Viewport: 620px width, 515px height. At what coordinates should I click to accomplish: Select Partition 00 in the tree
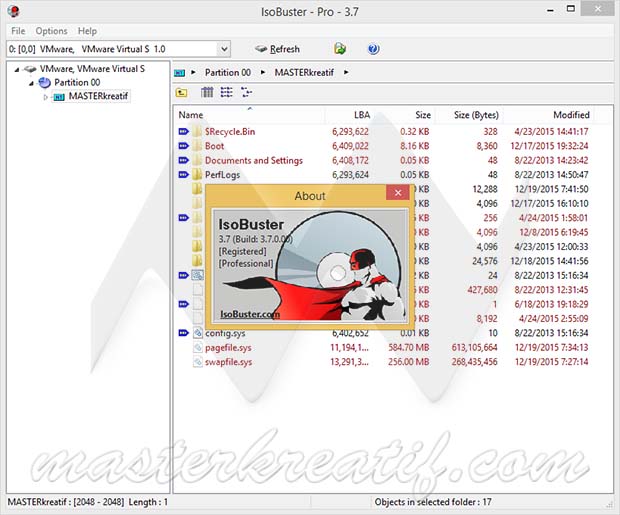77,82
